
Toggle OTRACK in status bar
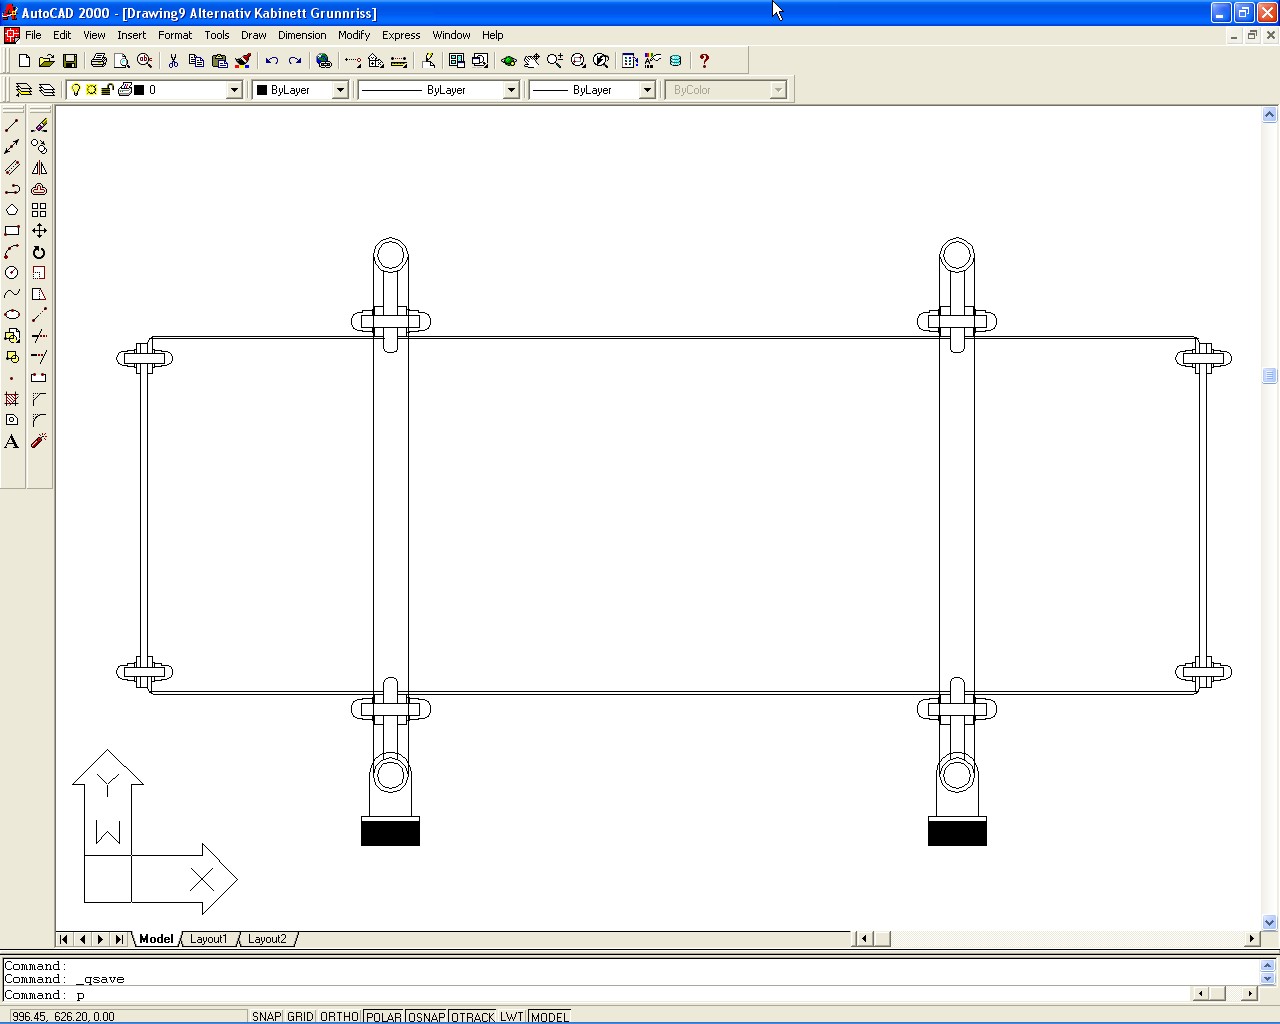pos(473,1016)
